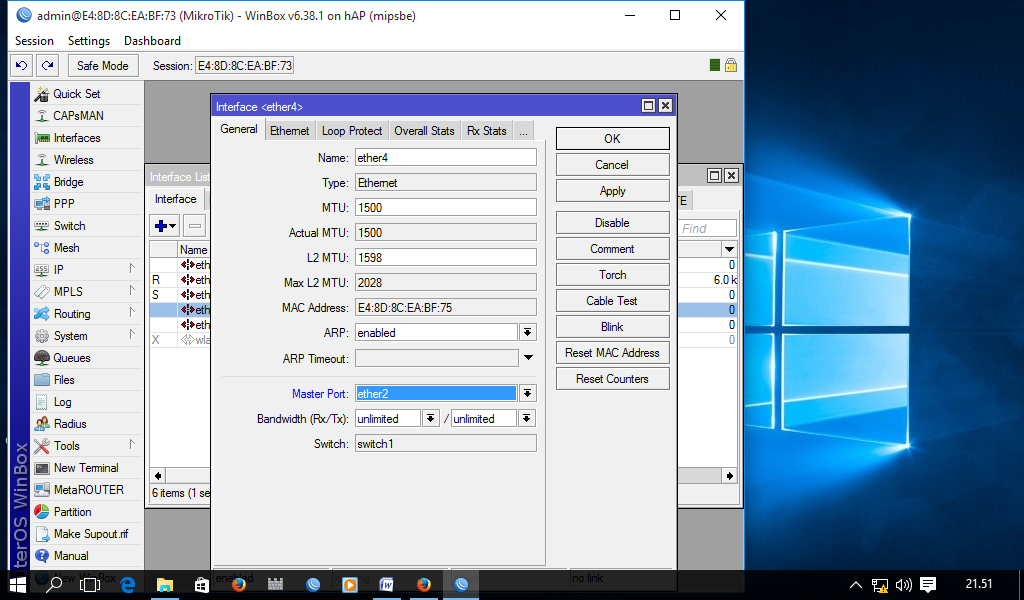Open the Manual
1024x600 pixels.
pos(71,556)
